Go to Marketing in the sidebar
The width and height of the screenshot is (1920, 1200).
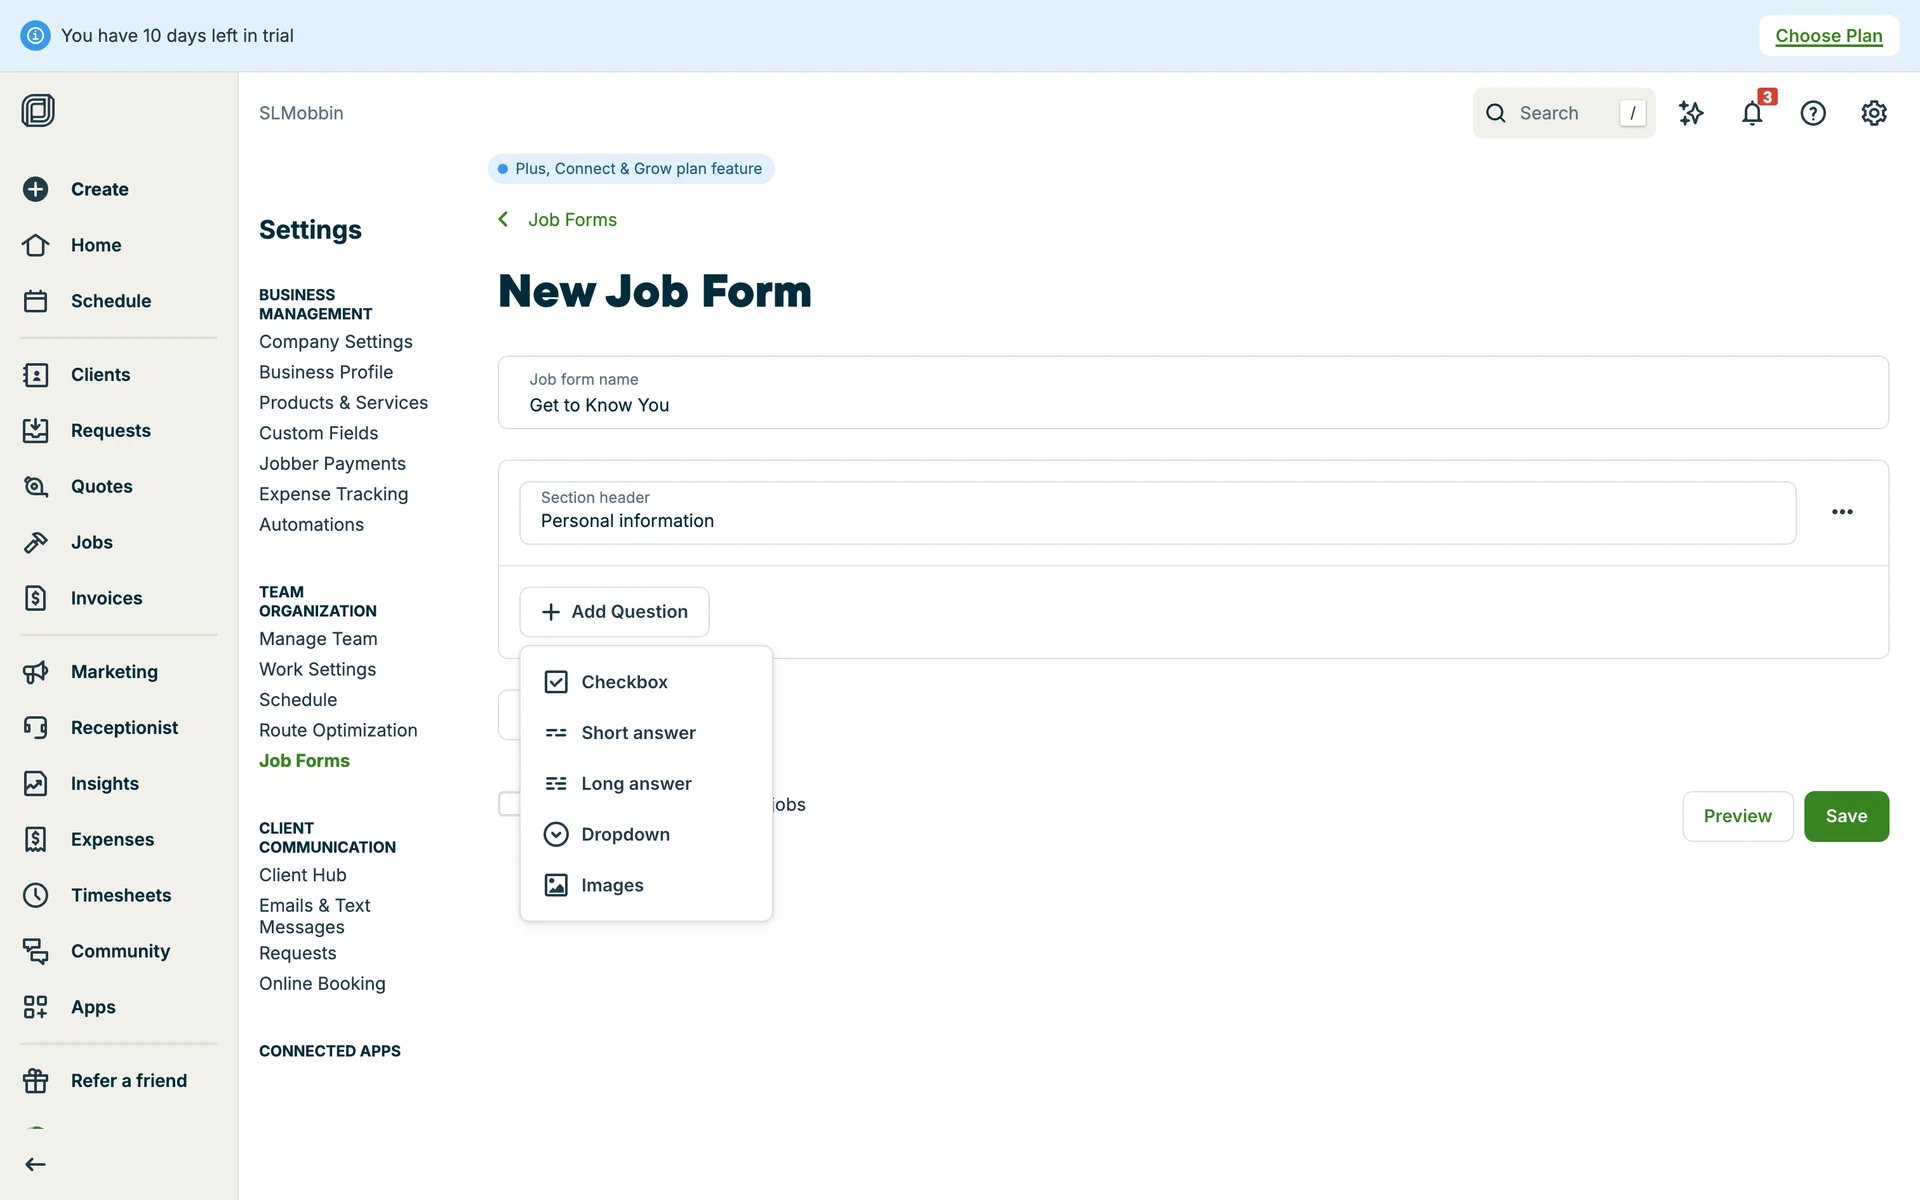[x=114, y=672]
